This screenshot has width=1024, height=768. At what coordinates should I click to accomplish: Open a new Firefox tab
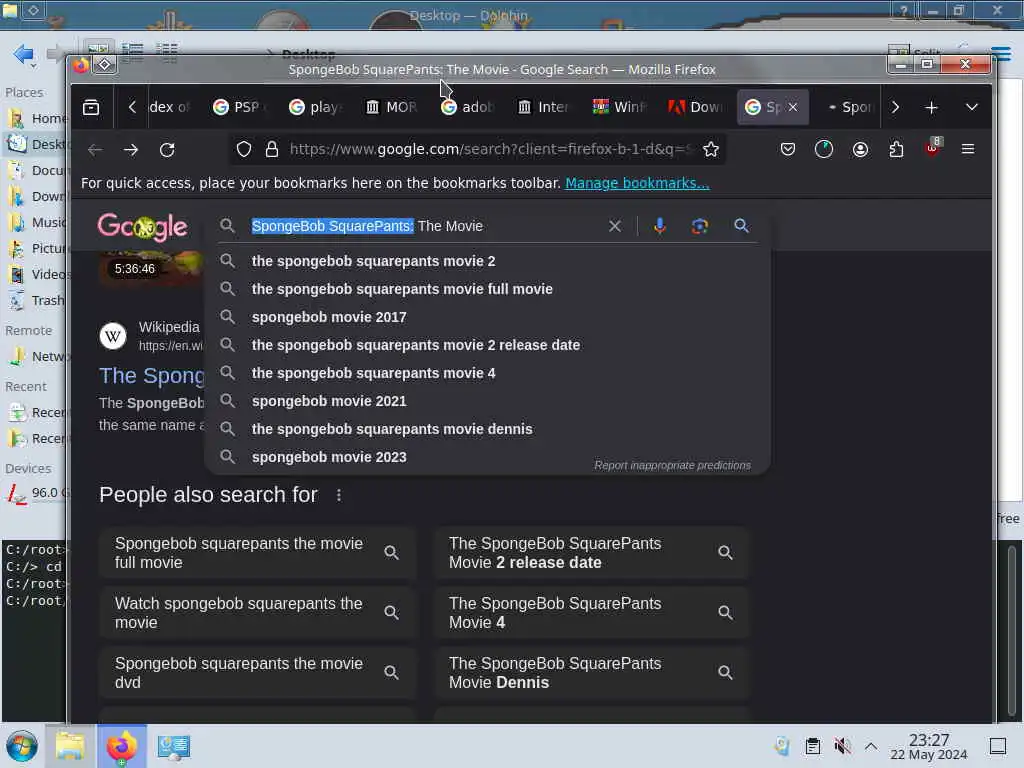[931, 107]
